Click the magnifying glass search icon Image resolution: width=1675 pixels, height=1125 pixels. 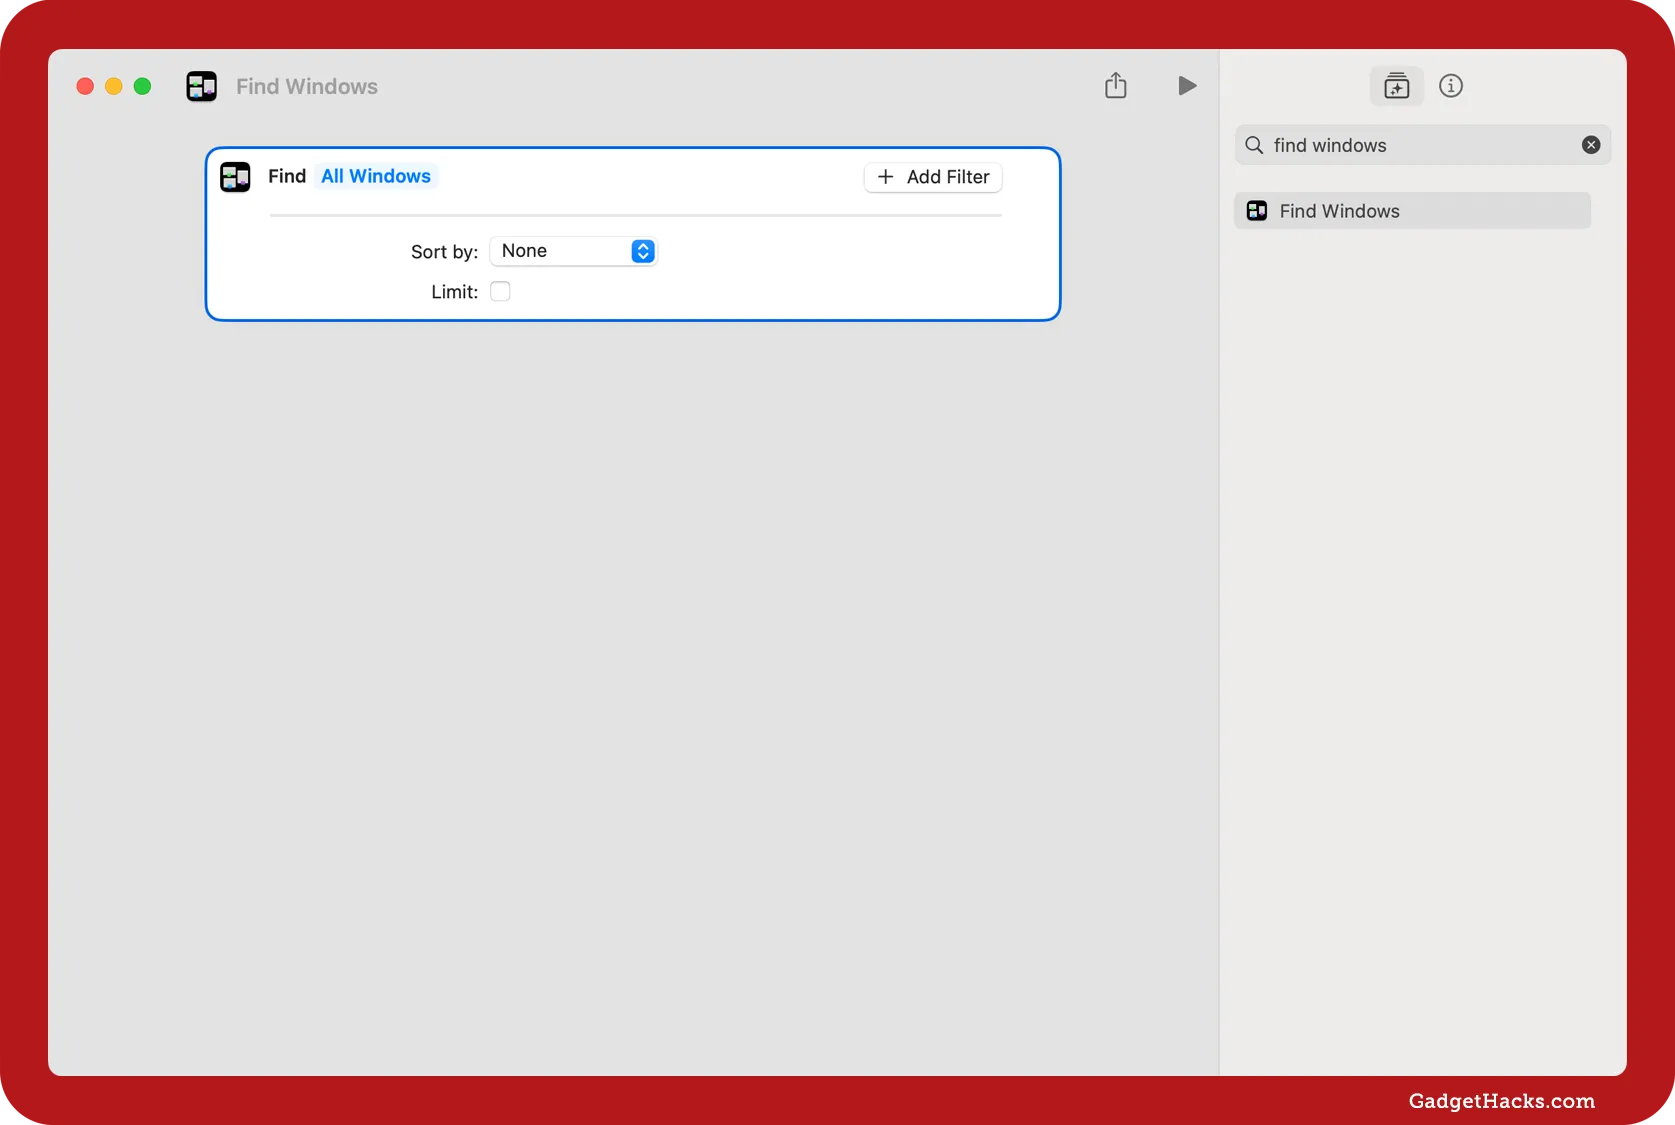coord(1254,145)
